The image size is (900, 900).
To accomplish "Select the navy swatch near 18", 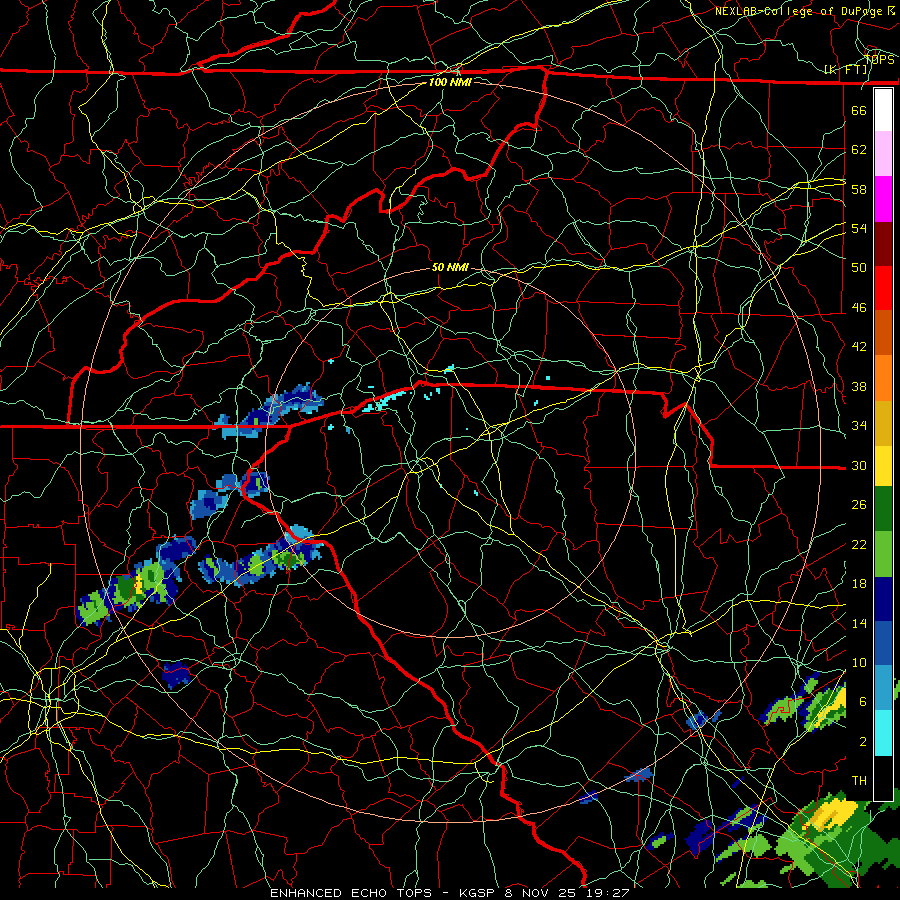I will coord(883,599).
